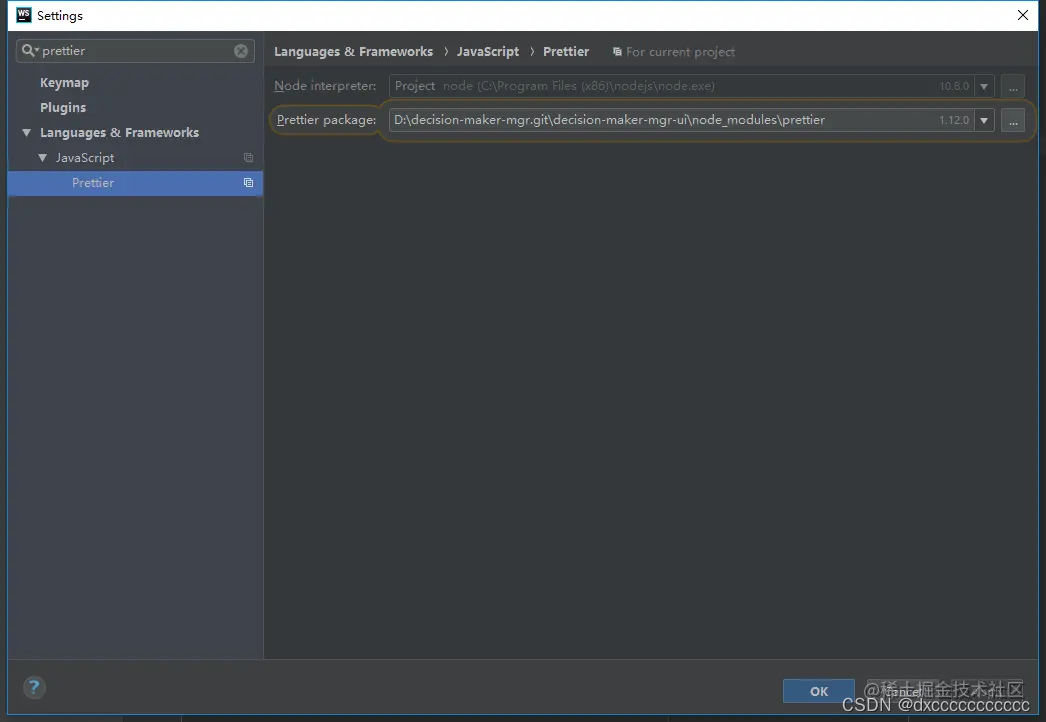
Task: Select the Keymap settings category
Action: 64,83
